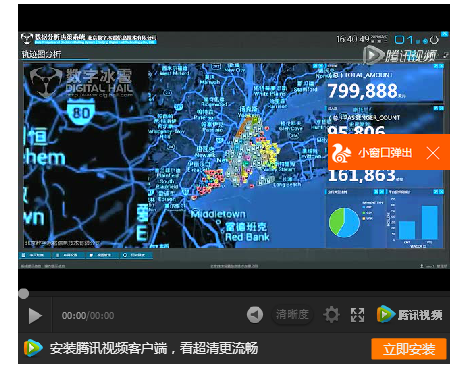The width and height of the screenshot is (457, 367).
Task: Click the 00:00/00:00 time display
Action: pyautogui.click(x=88, y=316)
